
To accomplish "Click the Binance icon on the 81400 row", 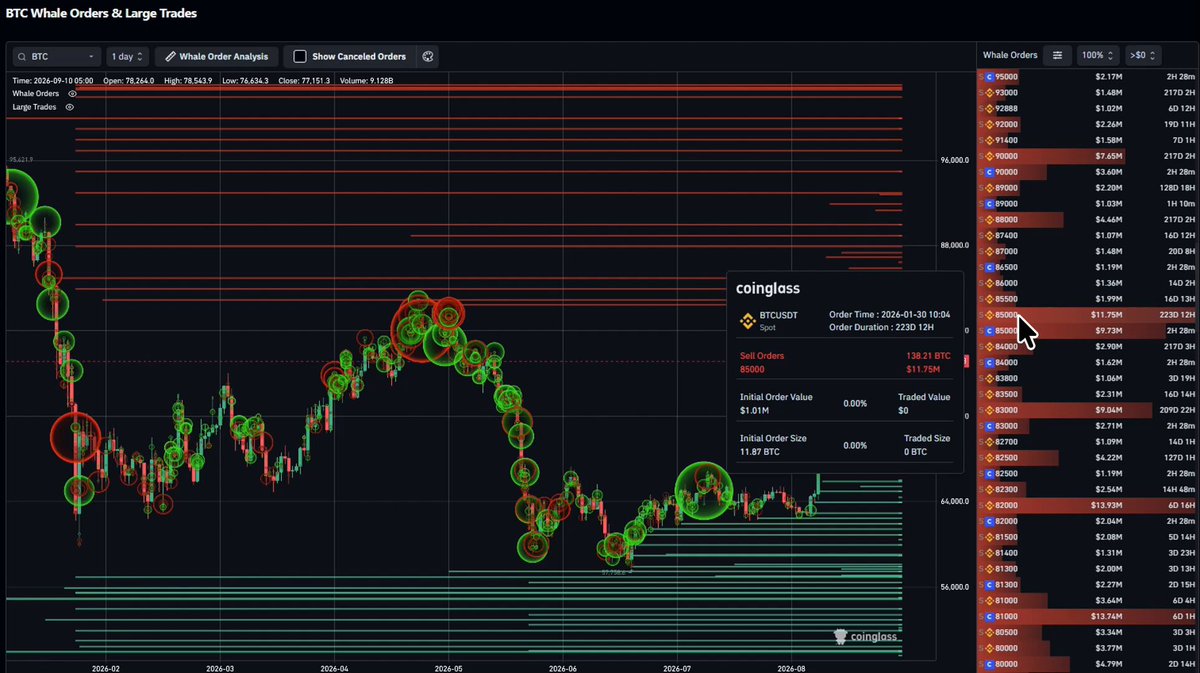I will click(990, 552).
